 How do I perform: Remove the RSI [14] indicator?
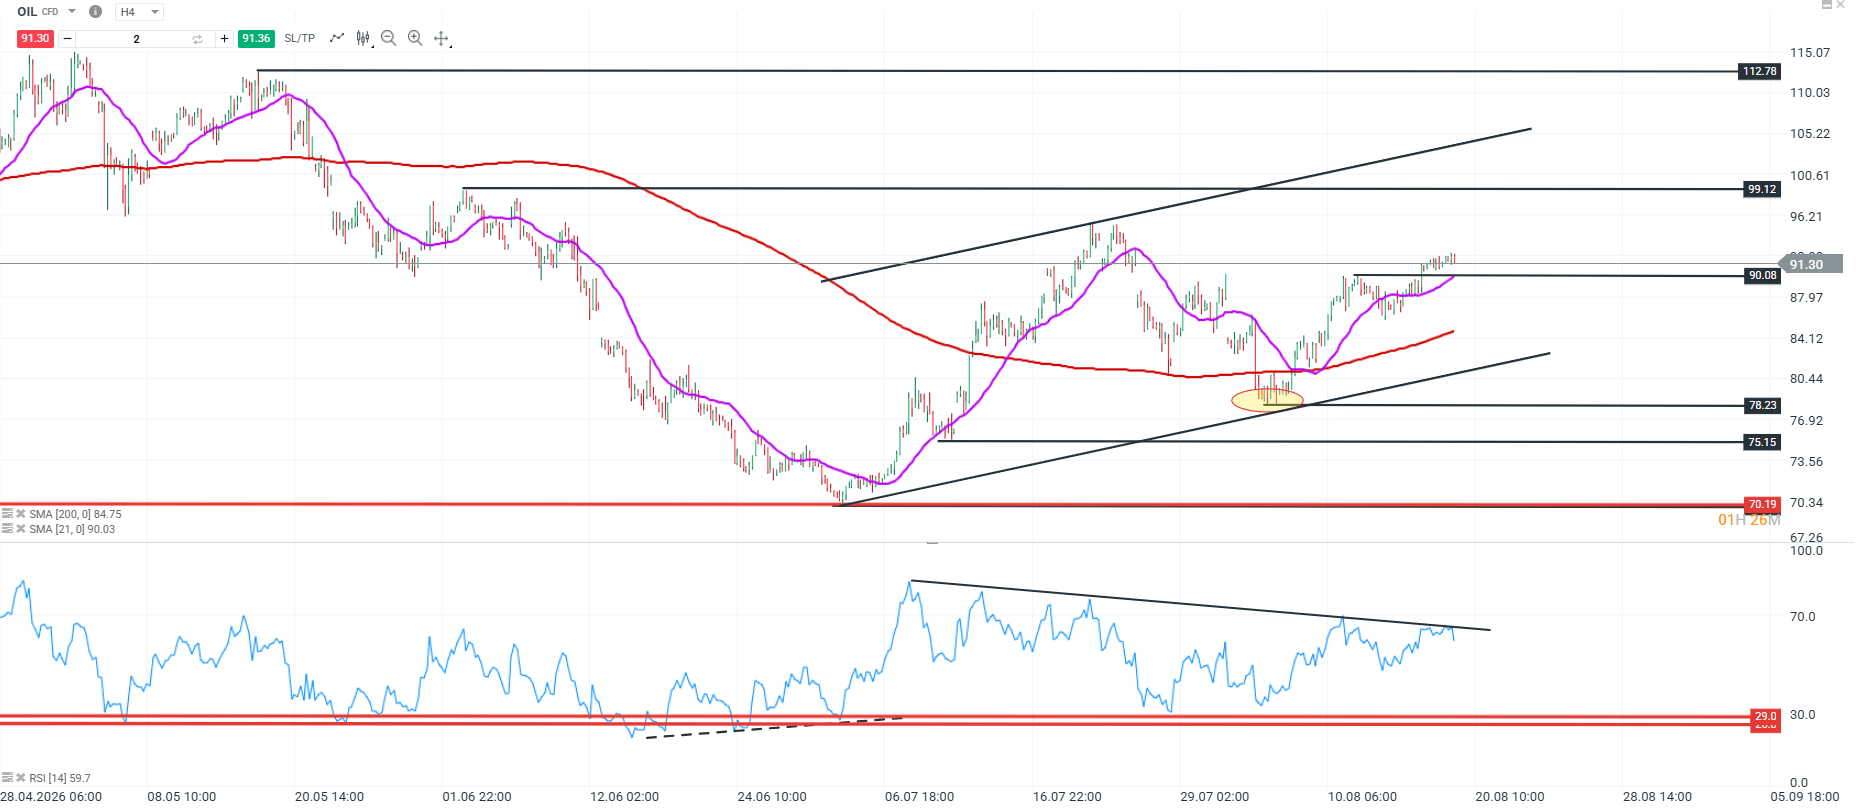click(20, 777)
